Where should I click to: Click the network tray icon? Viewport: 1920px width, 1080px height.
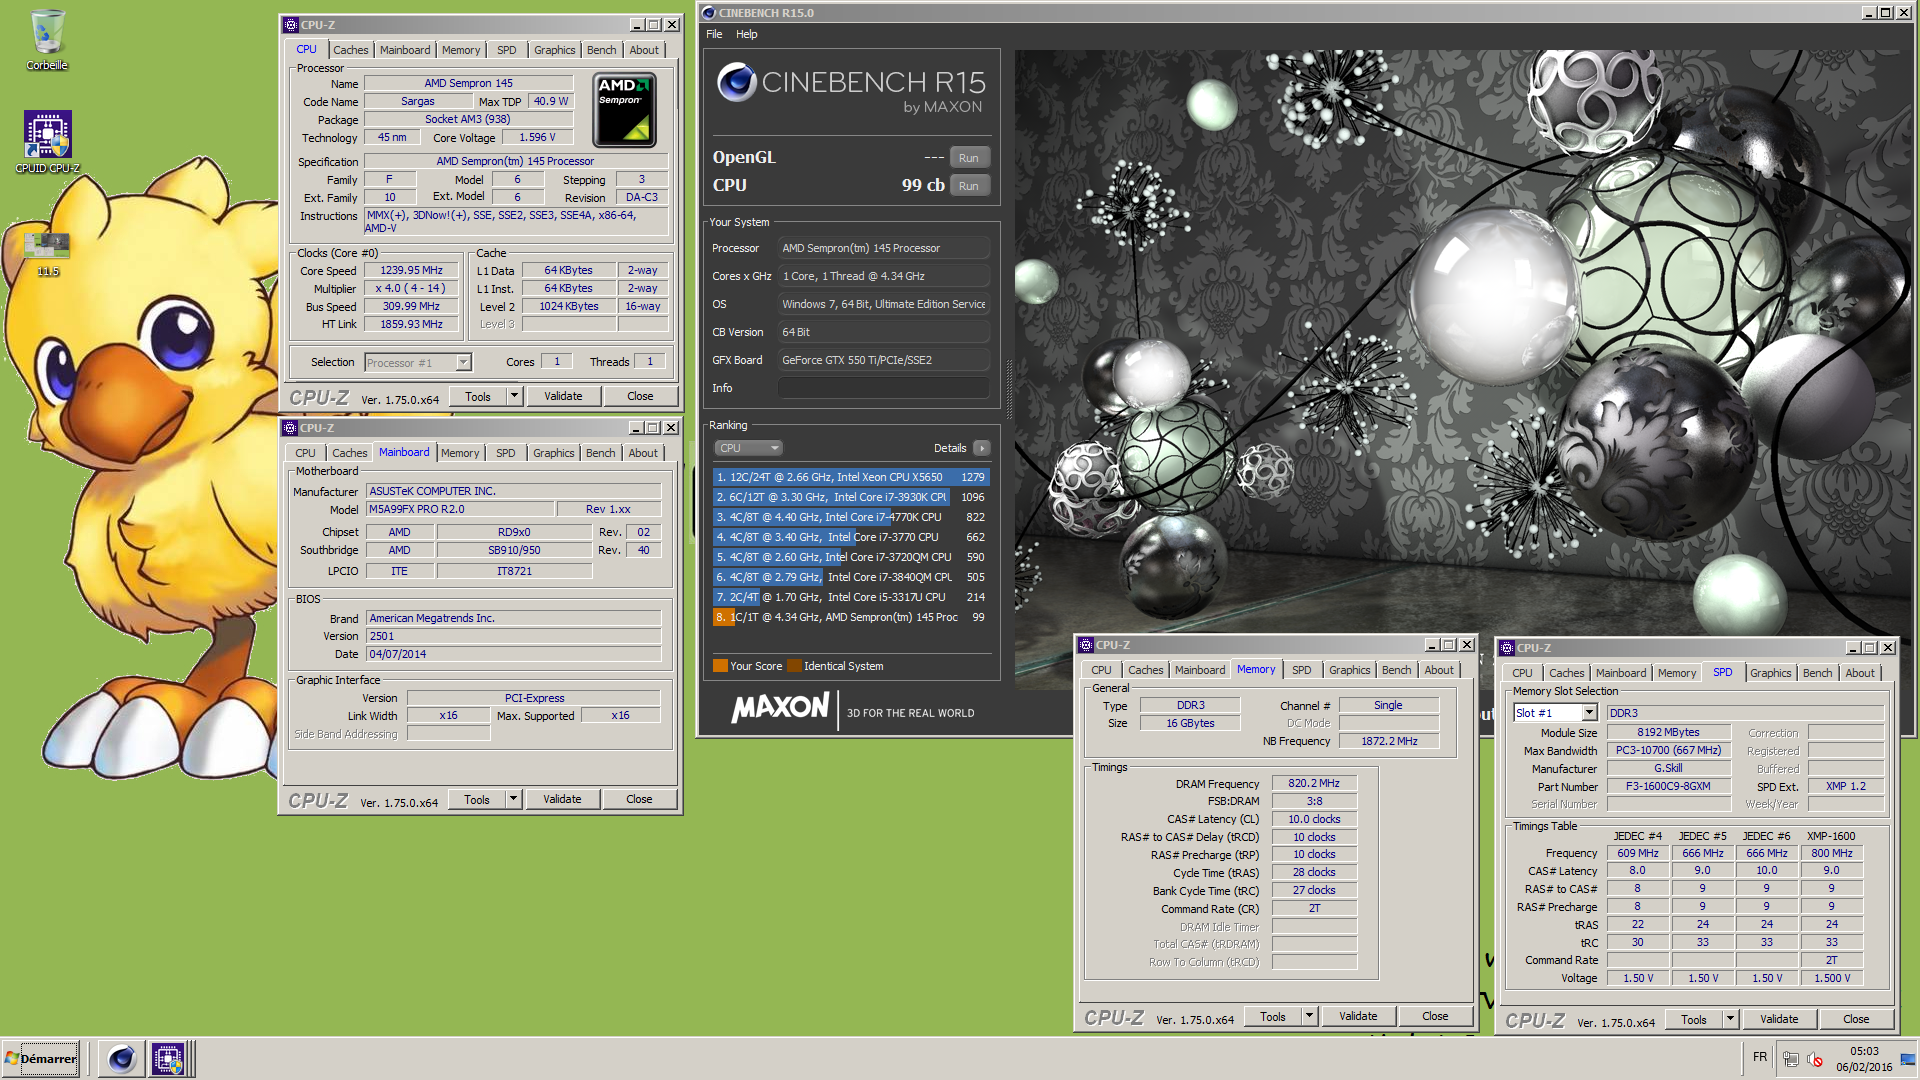pyautogui.click(x=1790, y=1059)
